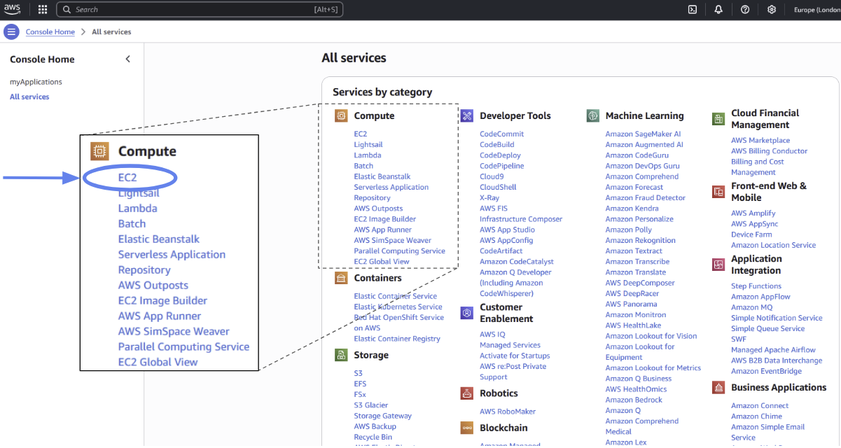Open Managed Apache Airflow link
Image resolution: width=841 pixels, height=448 pixels.
point(773,350)
